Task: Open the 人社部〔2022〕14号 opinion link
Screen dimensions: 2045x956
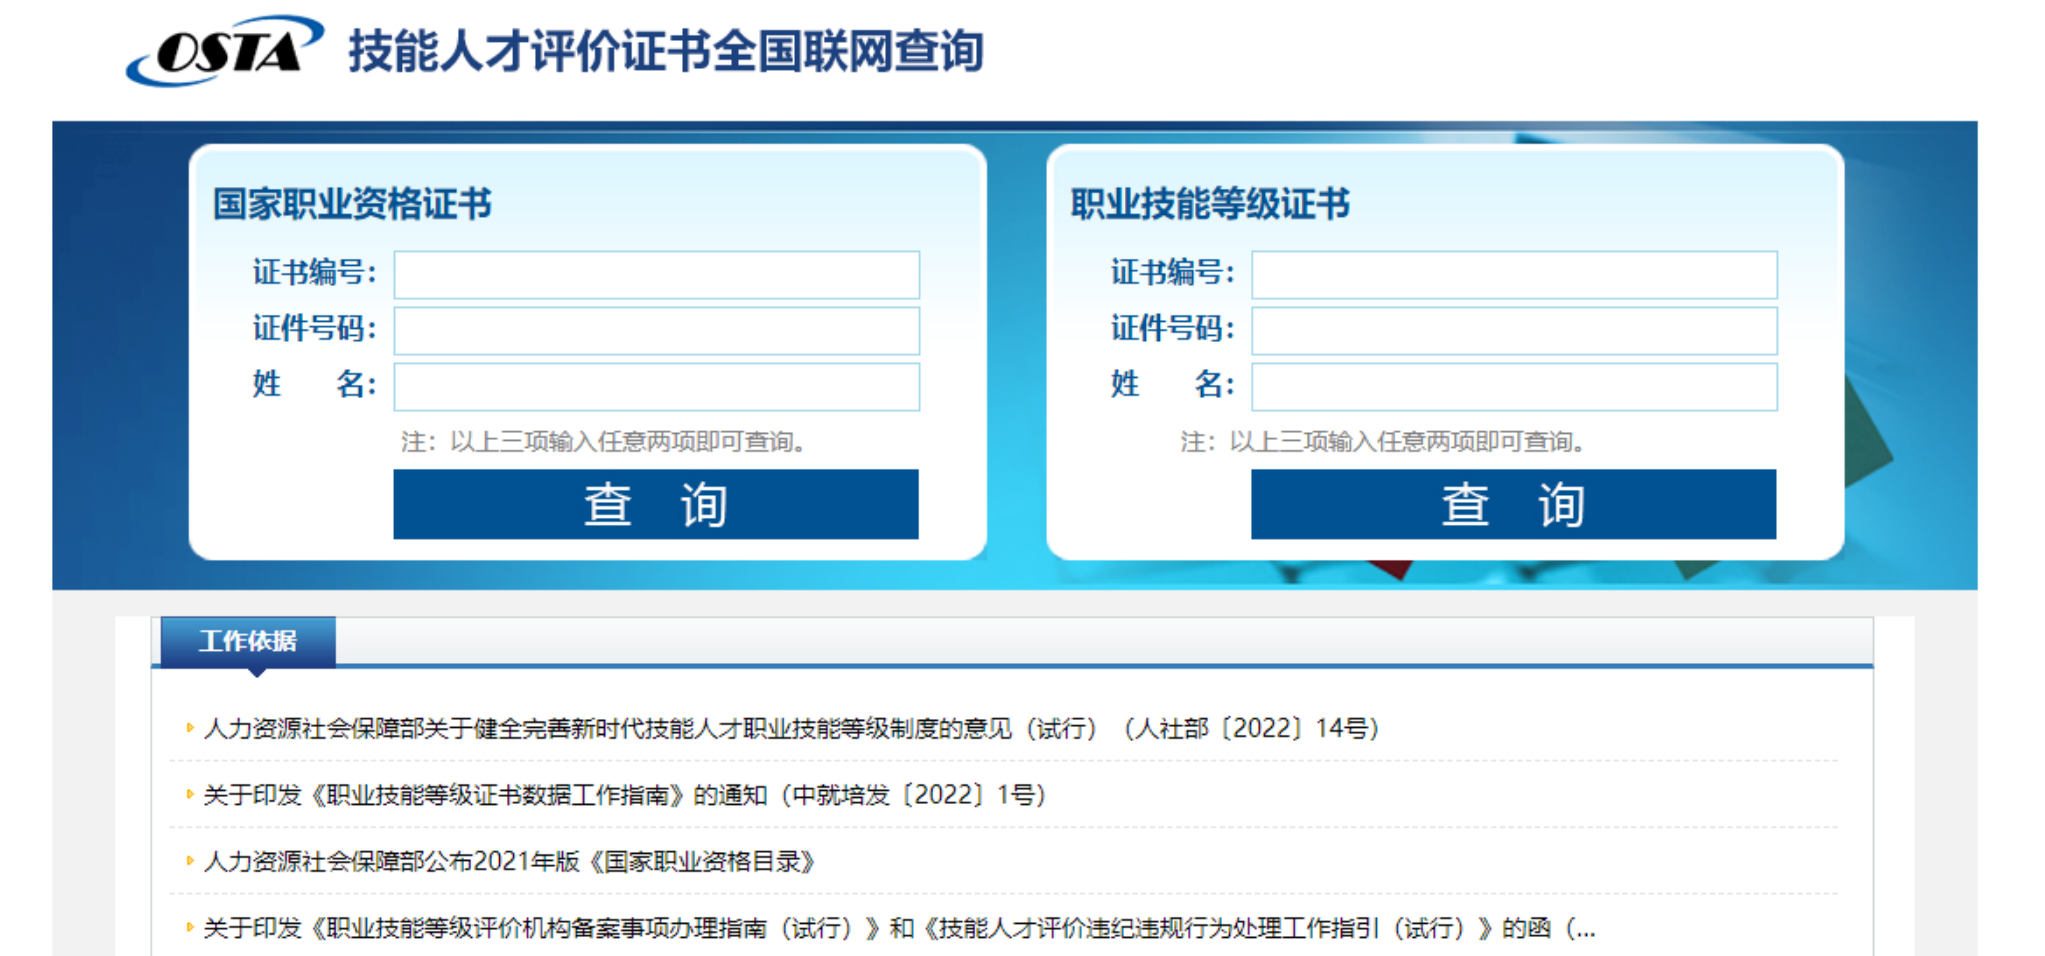Action: tap(790, 729)
